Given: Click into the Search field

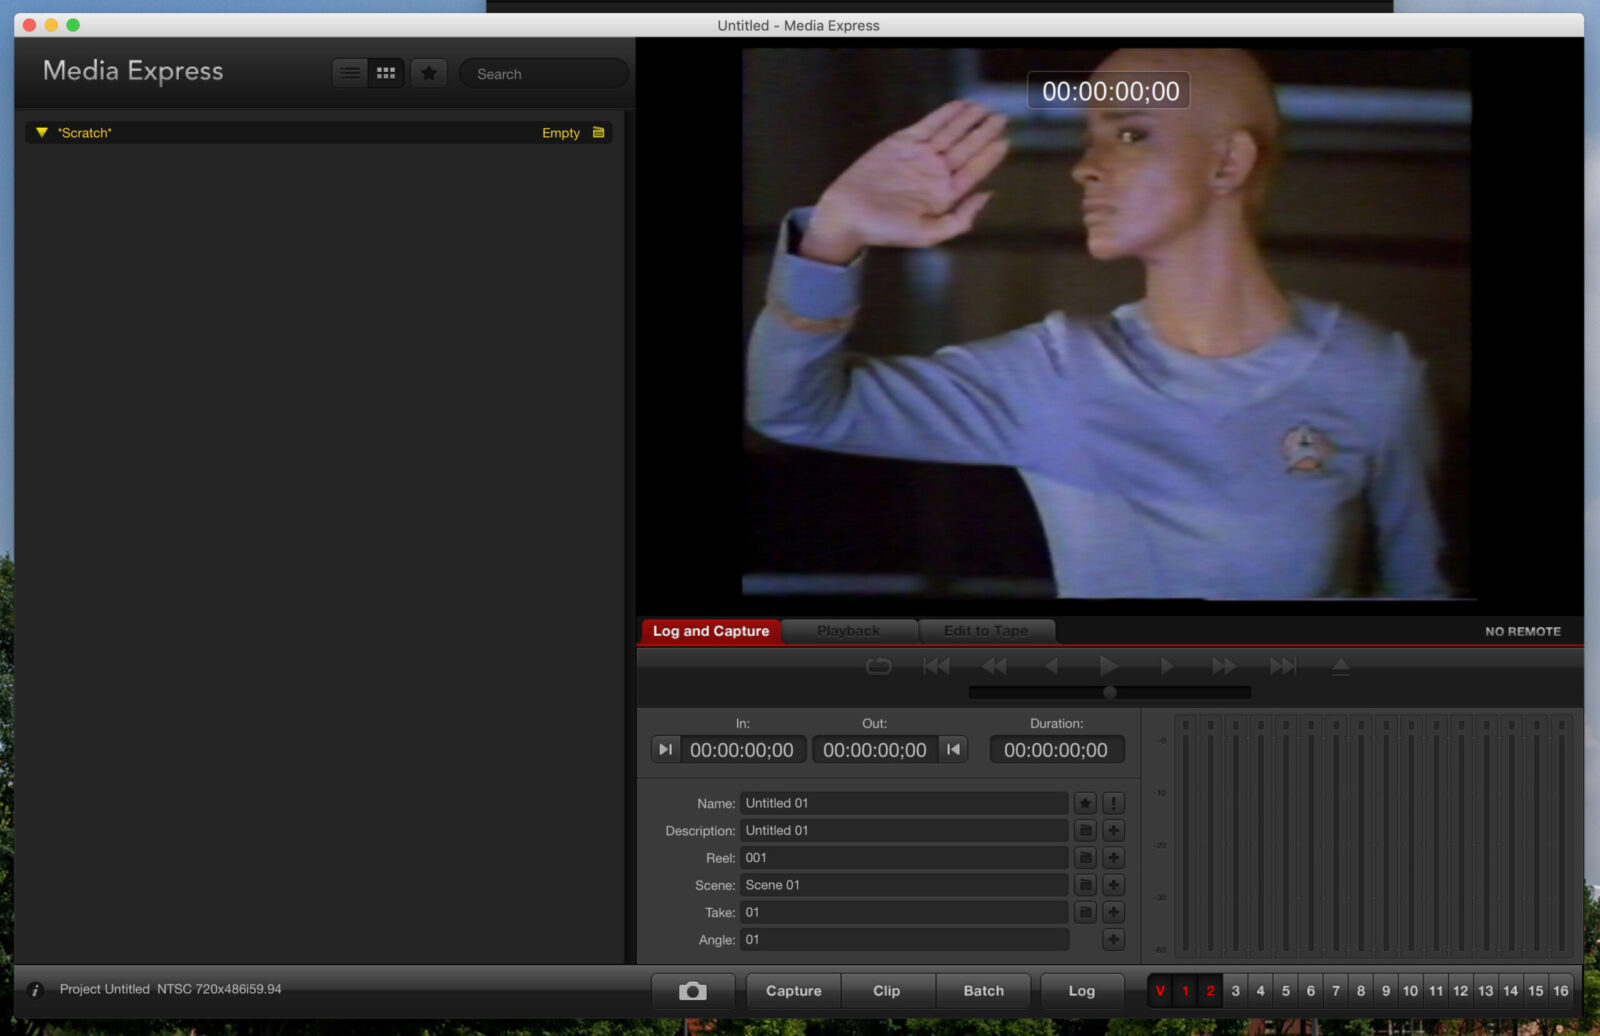Looking at the screenshot, I should coord(544,74).
